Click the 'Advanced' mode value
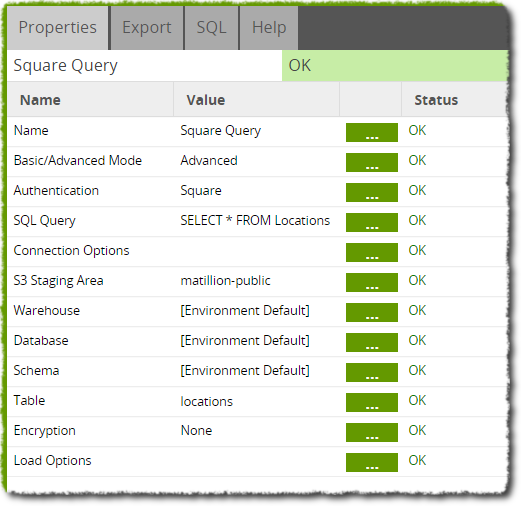 click(209, 161)
